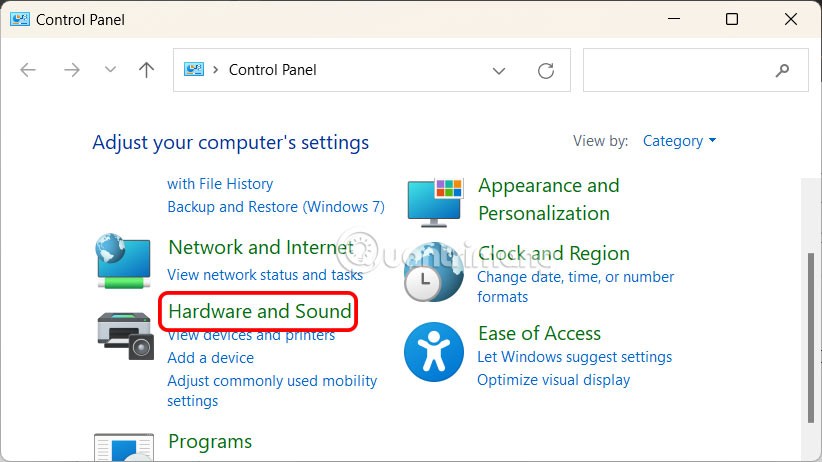Expand the address bar history dropdown
The width and height of the screenshot is (822, 462).
pyautogui.click(x=499, y=70)
